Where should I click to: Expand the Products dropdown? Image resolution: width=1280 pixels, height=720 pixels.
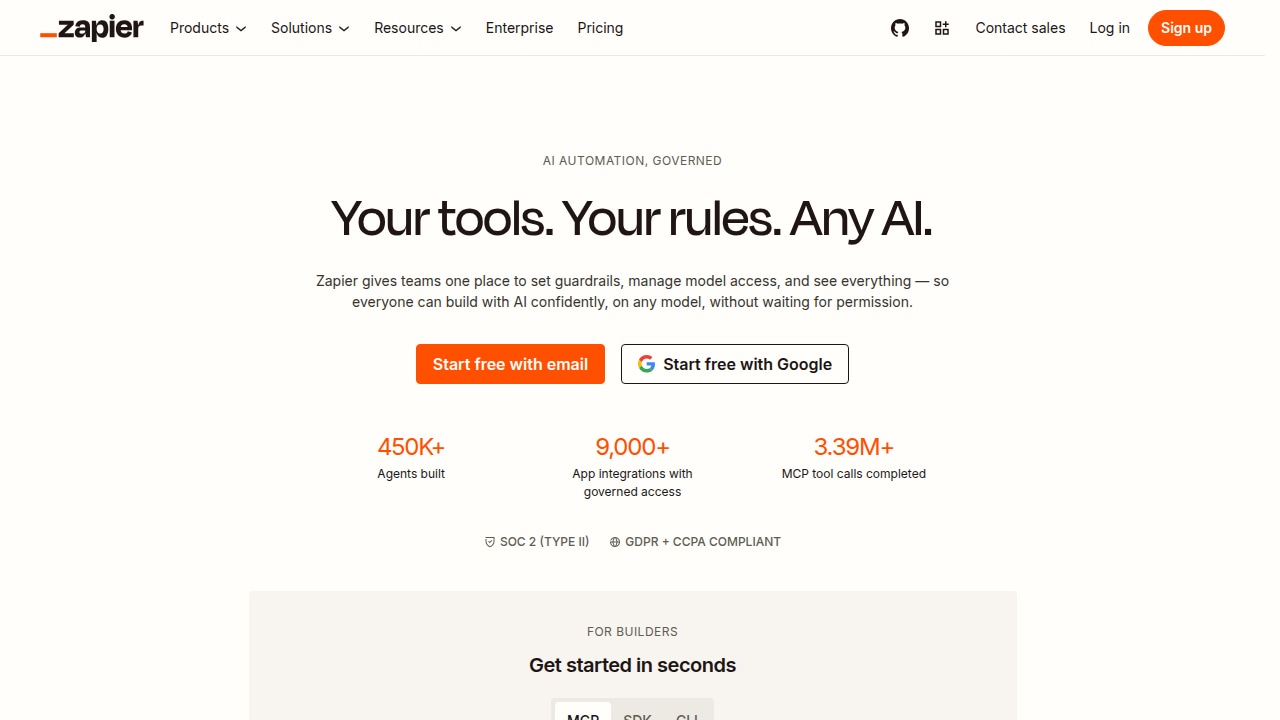(208, 28)
